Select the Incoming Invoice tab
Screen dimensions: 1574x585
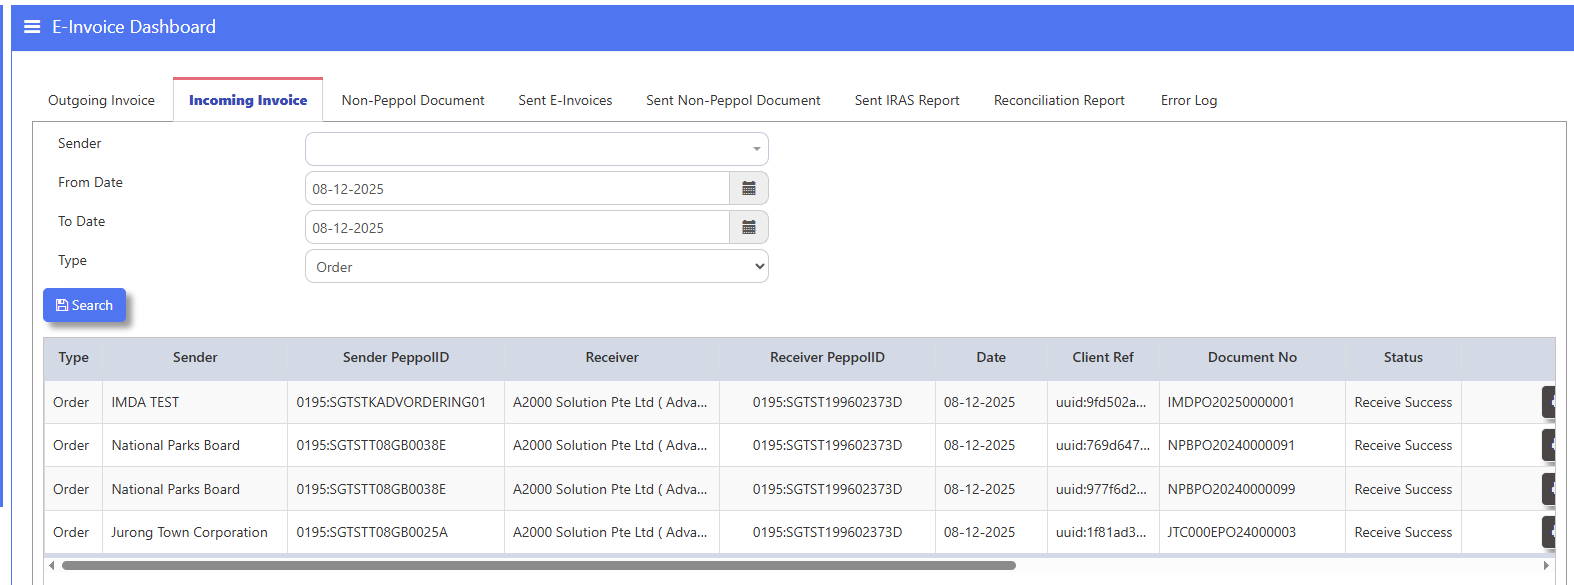click(x=248, y=100)
